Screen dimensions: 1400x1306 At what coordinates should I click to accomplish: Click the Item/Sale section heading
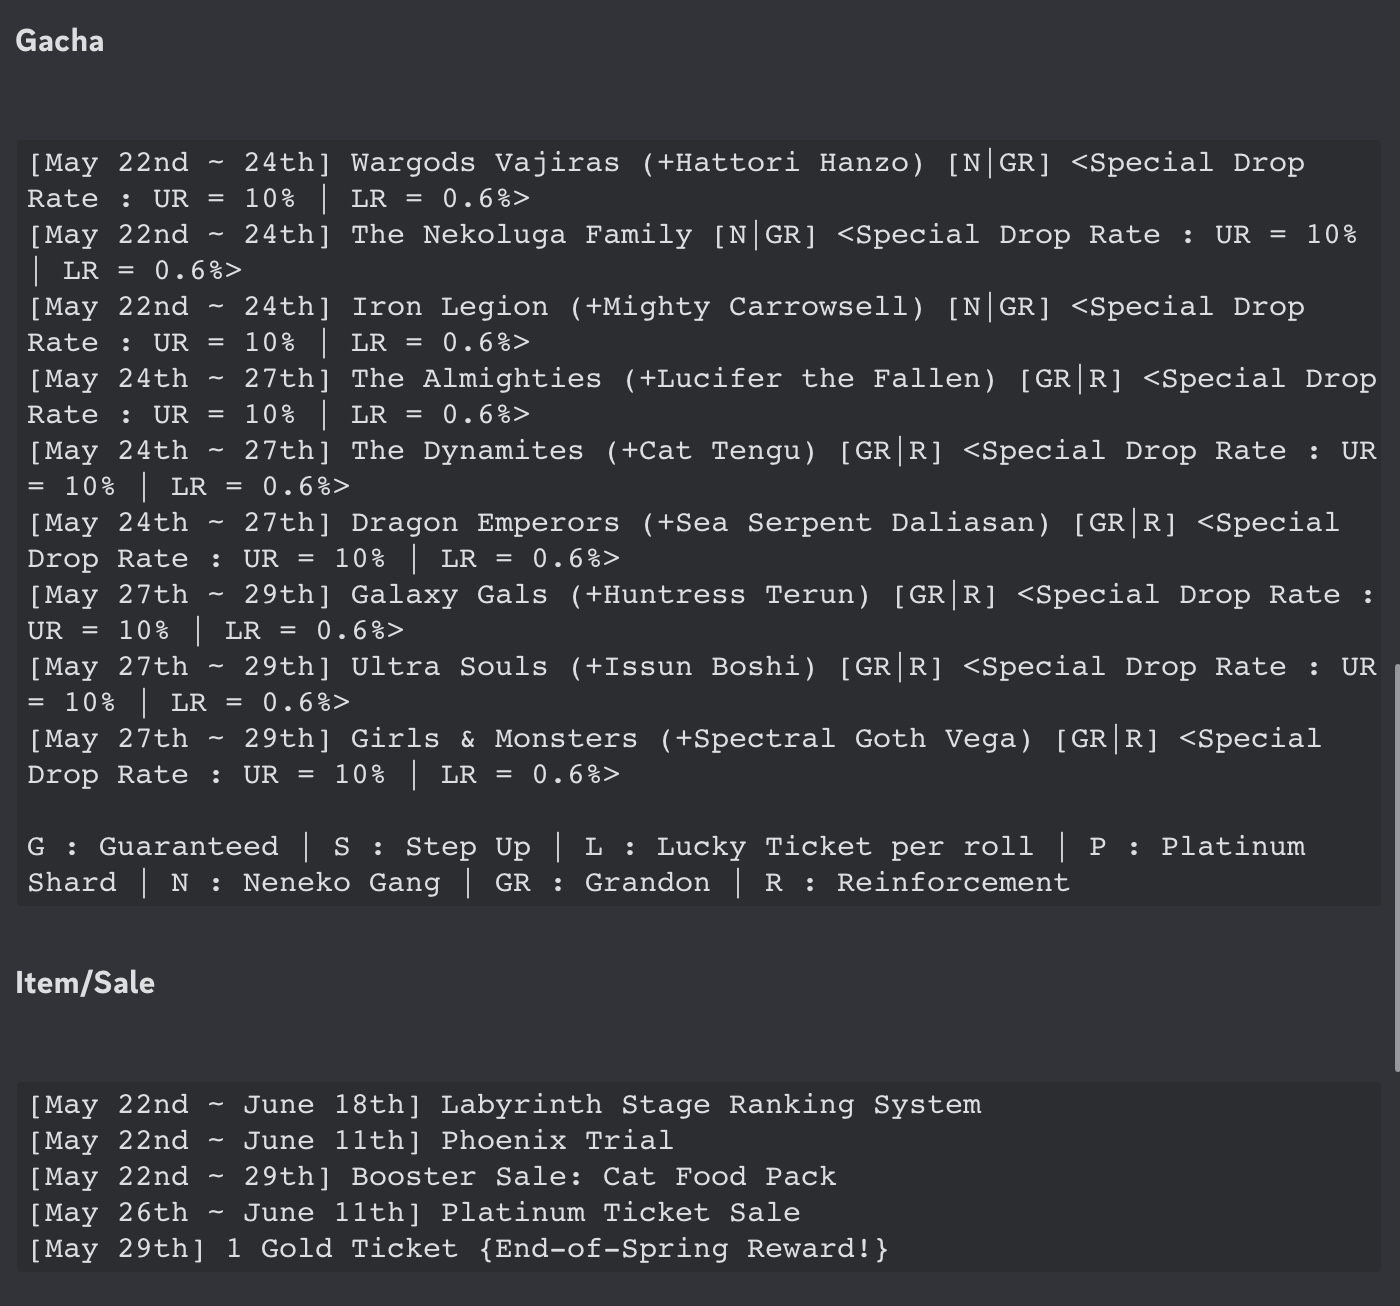coord(85,983)
